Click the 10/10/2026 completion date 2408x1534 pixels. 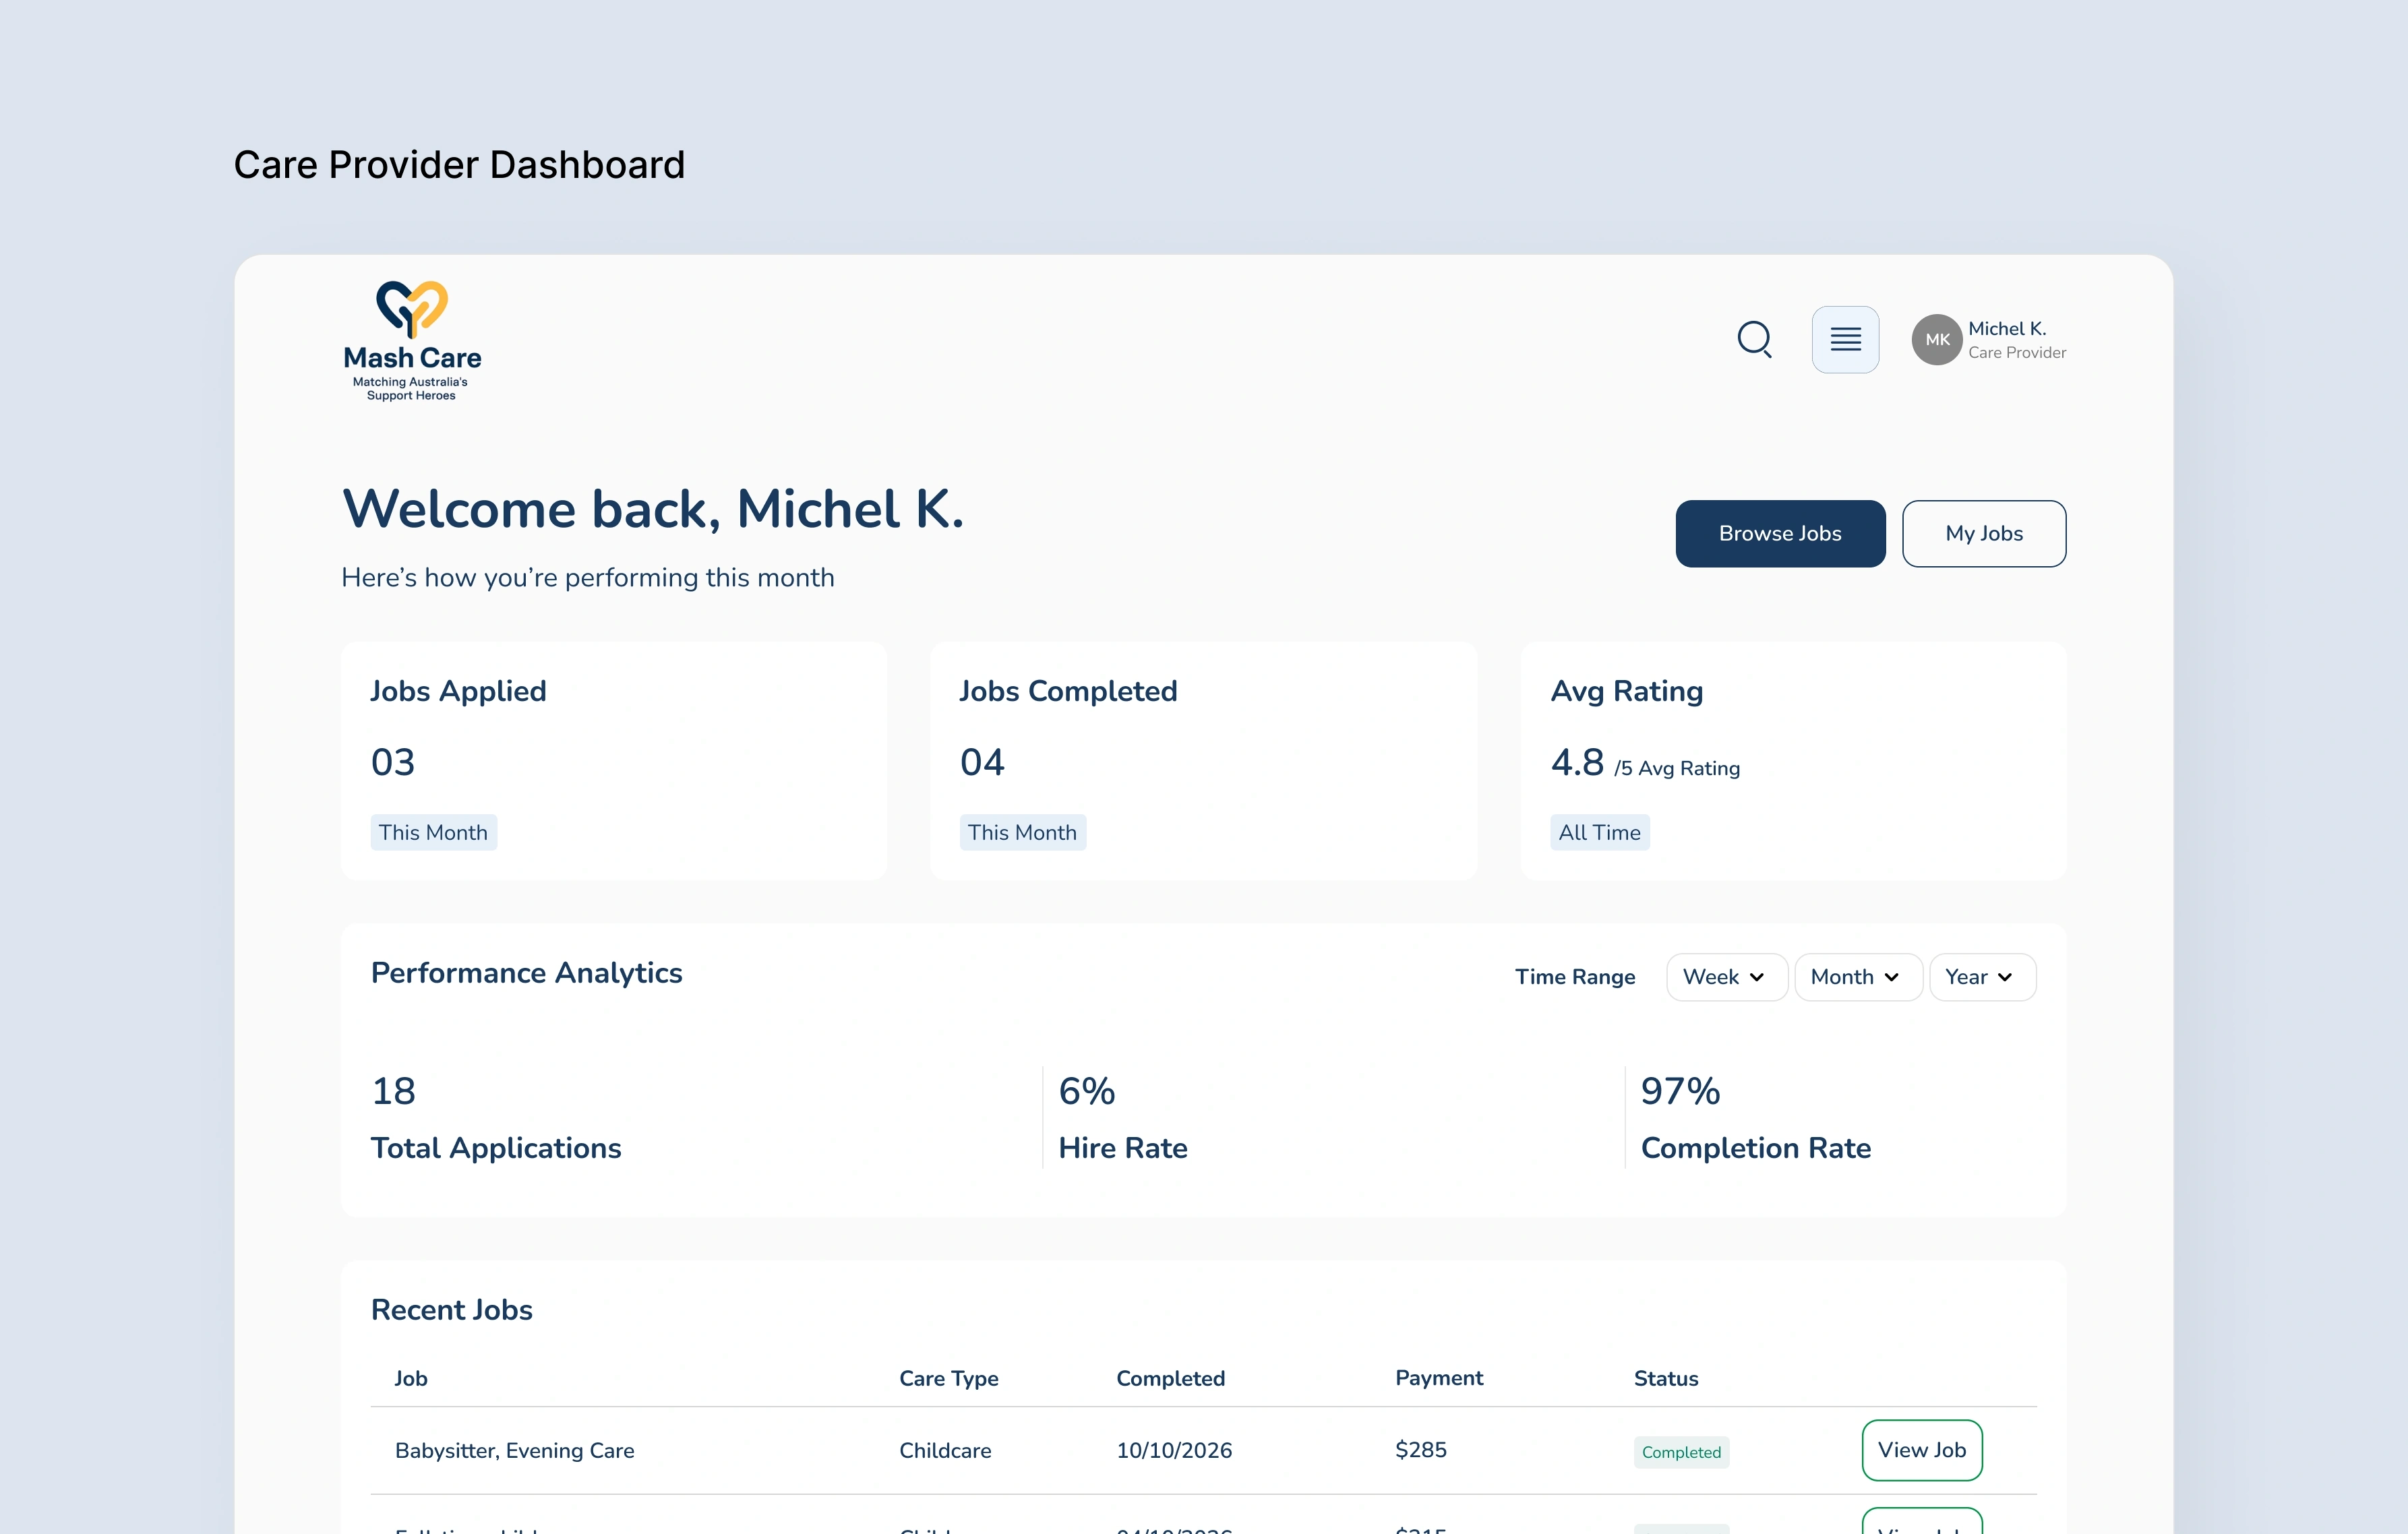[1174, 1450]
